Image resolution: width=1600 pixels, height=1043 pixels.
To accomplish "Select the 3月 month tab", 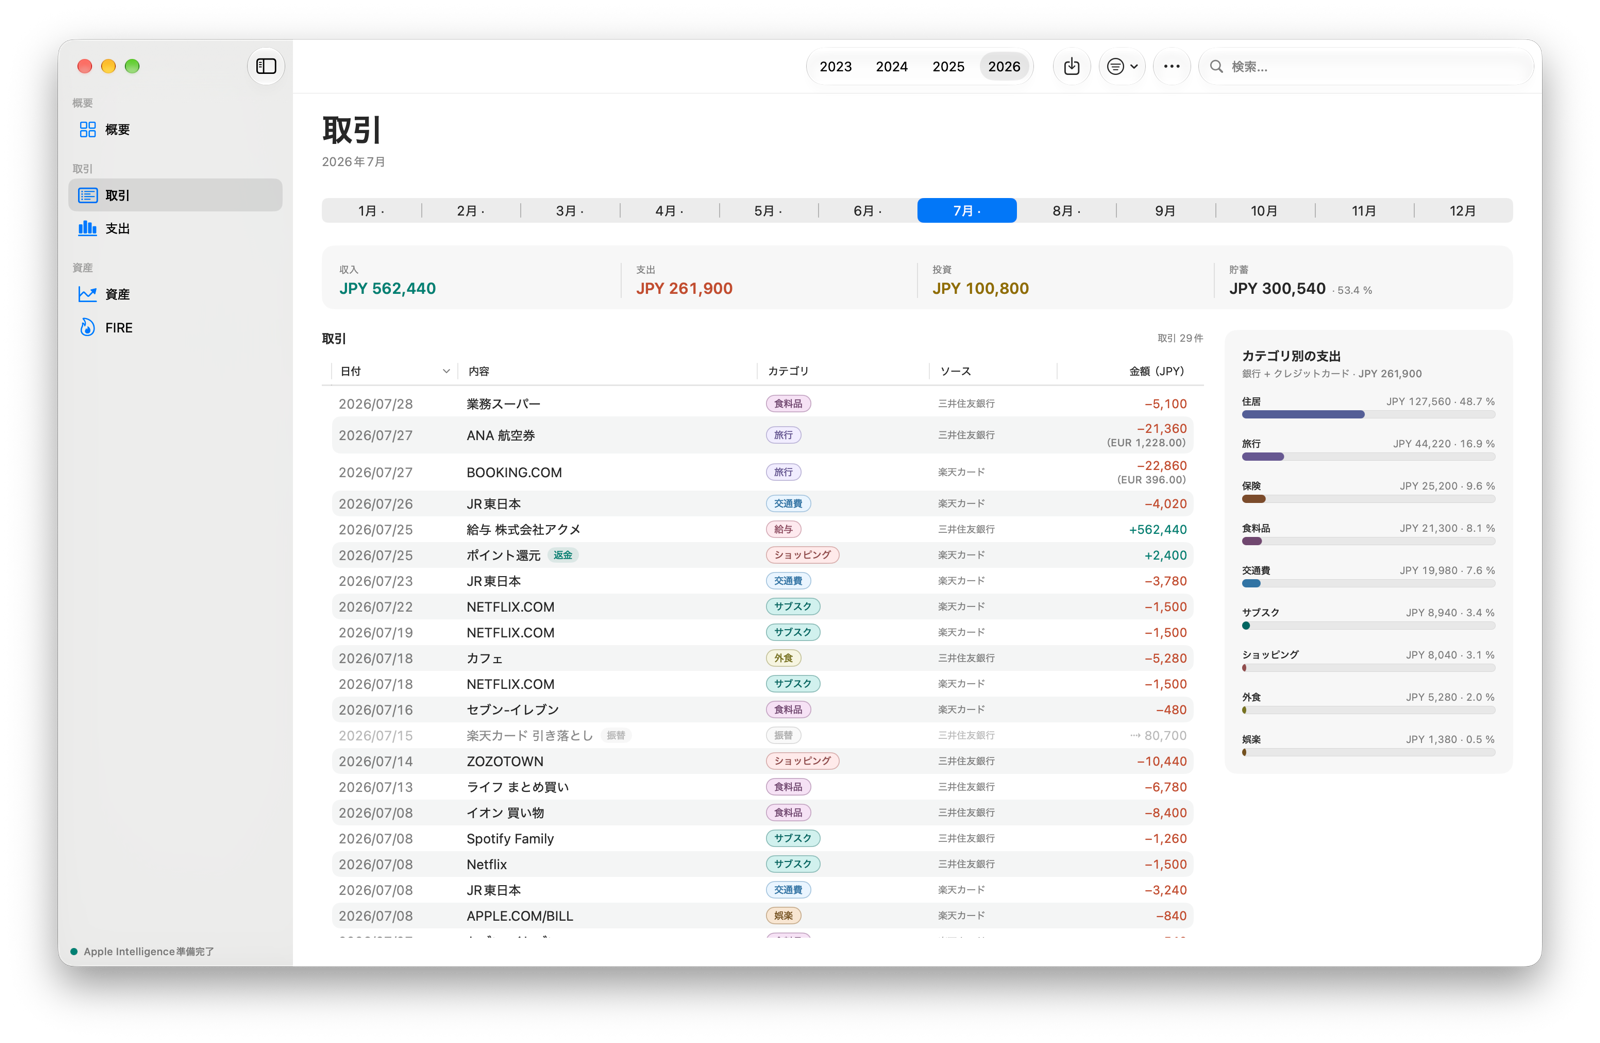I will point(570,211).
